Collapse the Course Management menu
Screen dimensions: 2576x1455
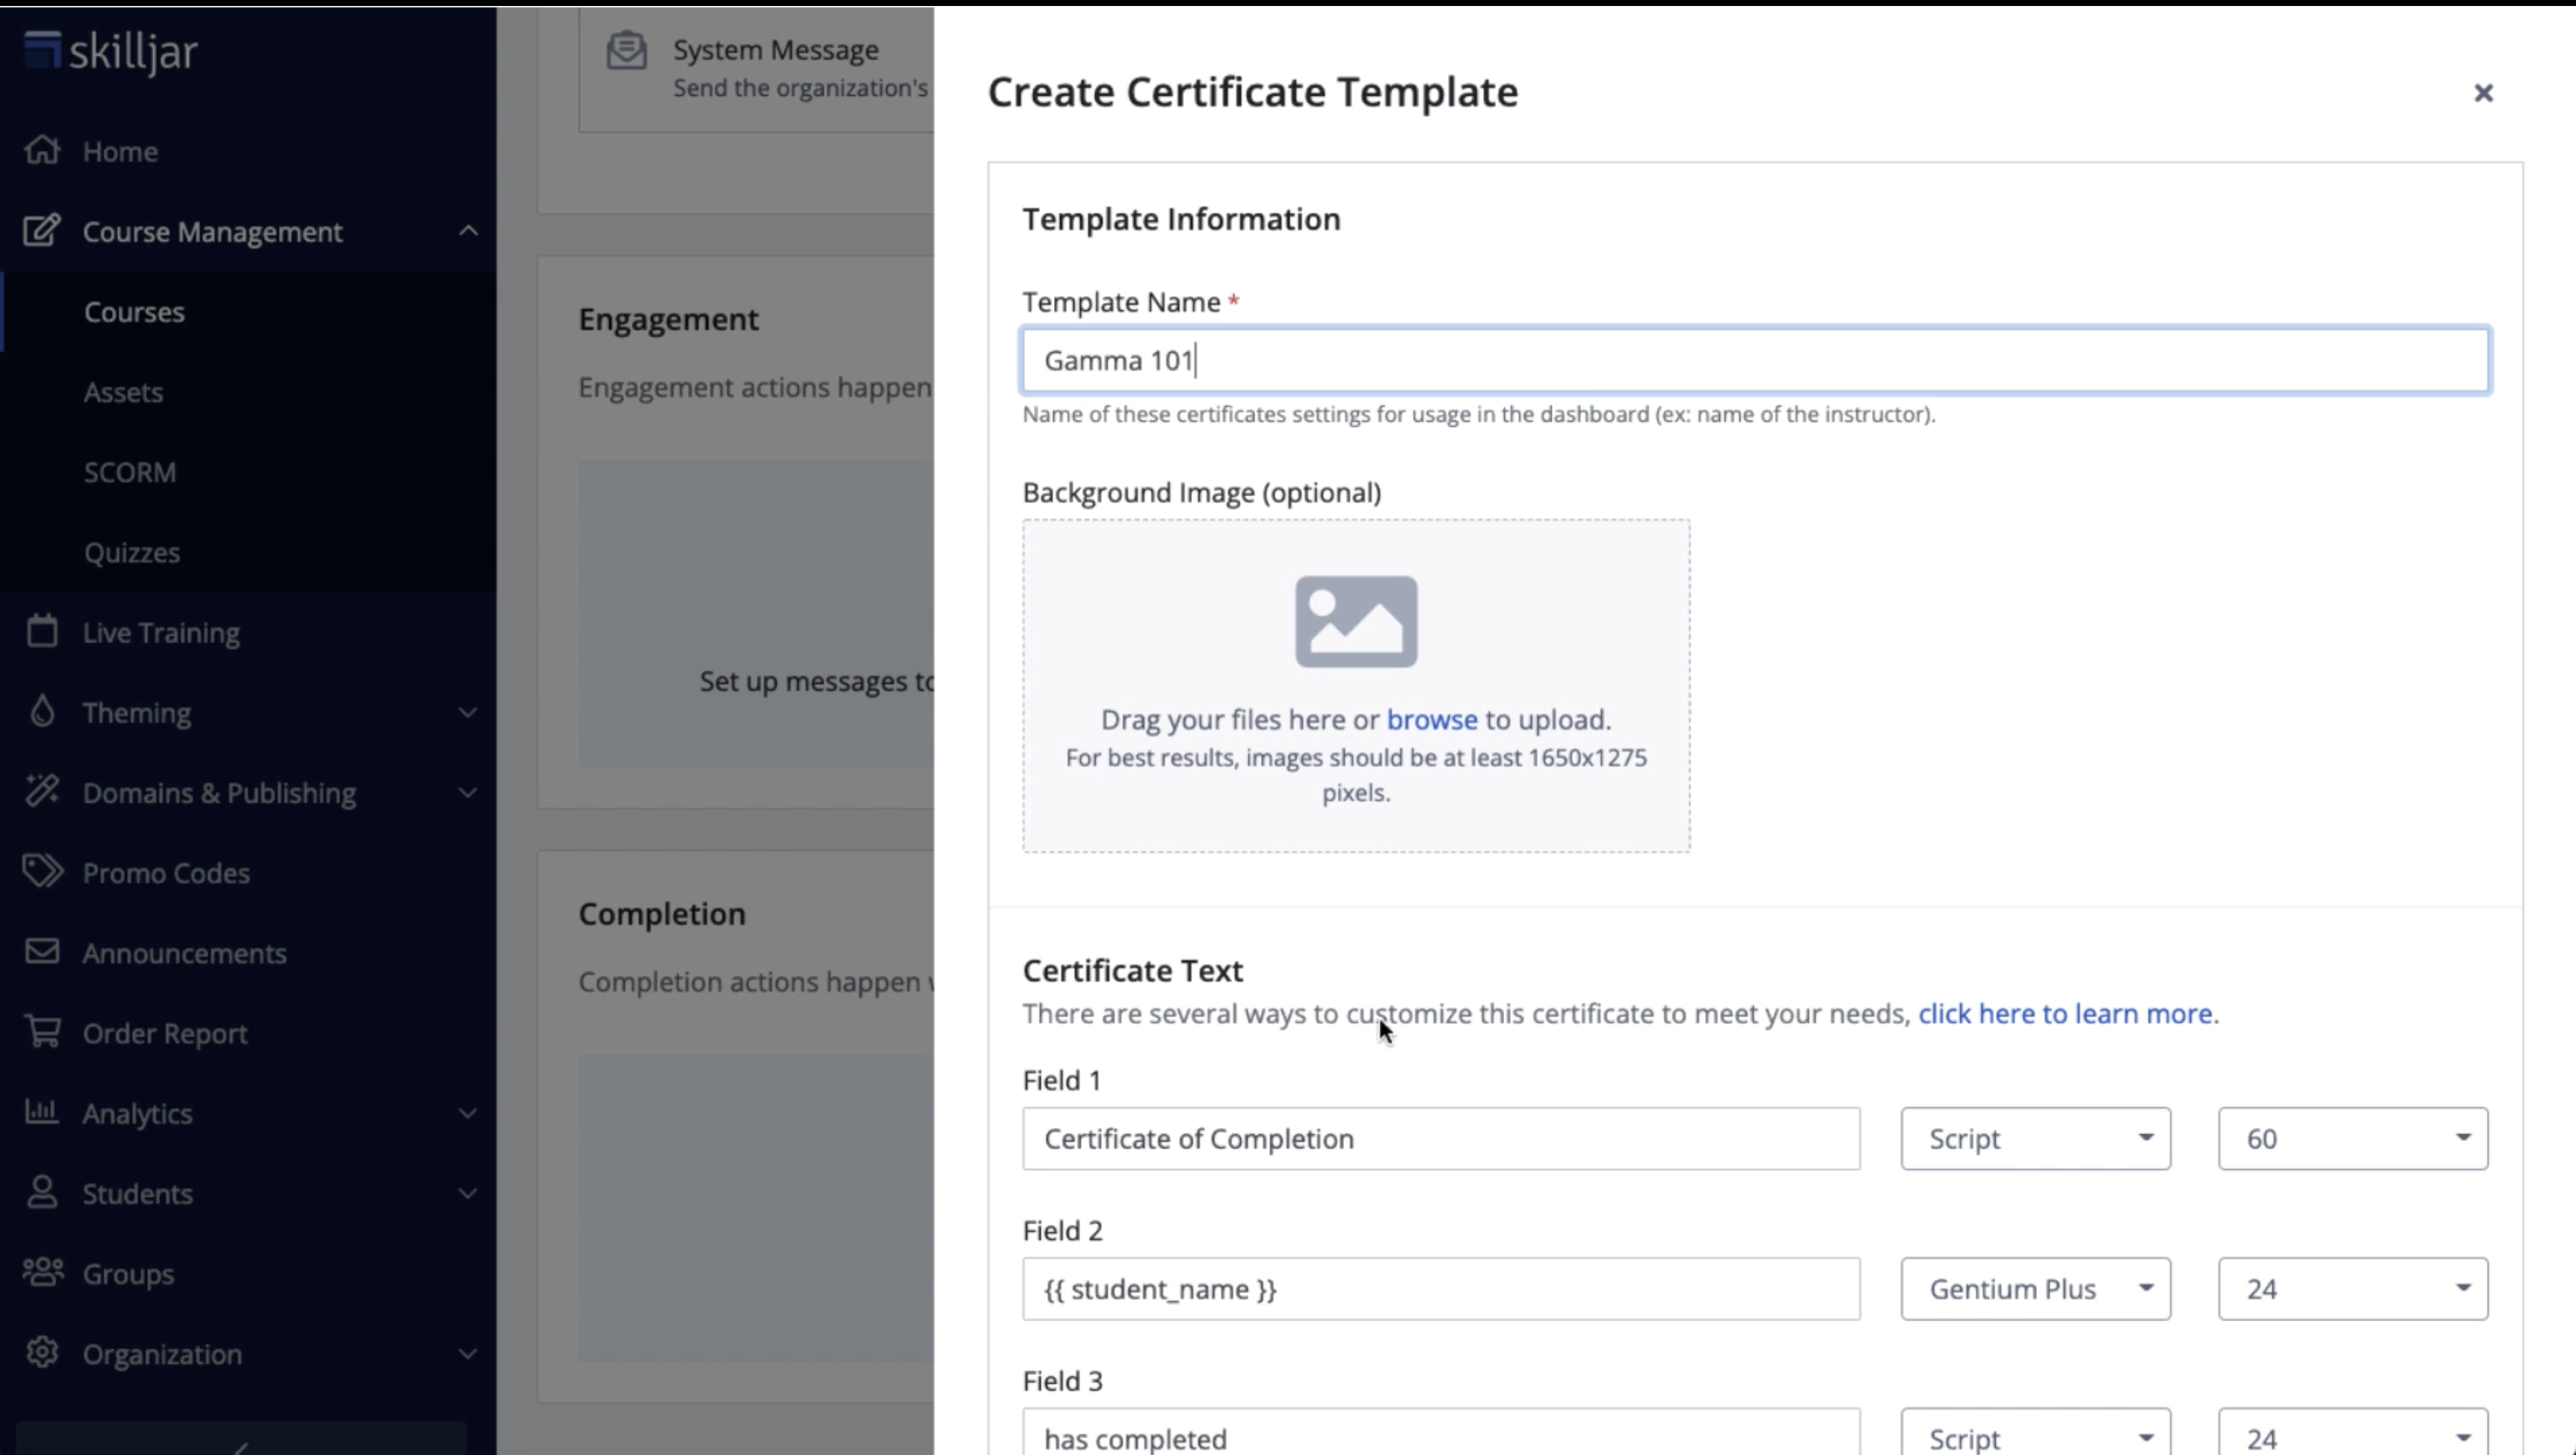coord(467,231)
